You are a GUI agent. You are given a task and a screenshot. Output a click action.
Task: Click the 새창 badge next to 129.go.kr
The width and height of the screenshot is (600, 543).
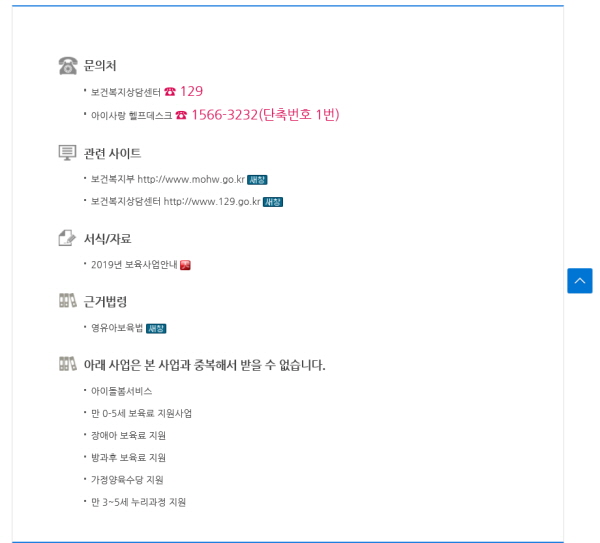[273, 202]
